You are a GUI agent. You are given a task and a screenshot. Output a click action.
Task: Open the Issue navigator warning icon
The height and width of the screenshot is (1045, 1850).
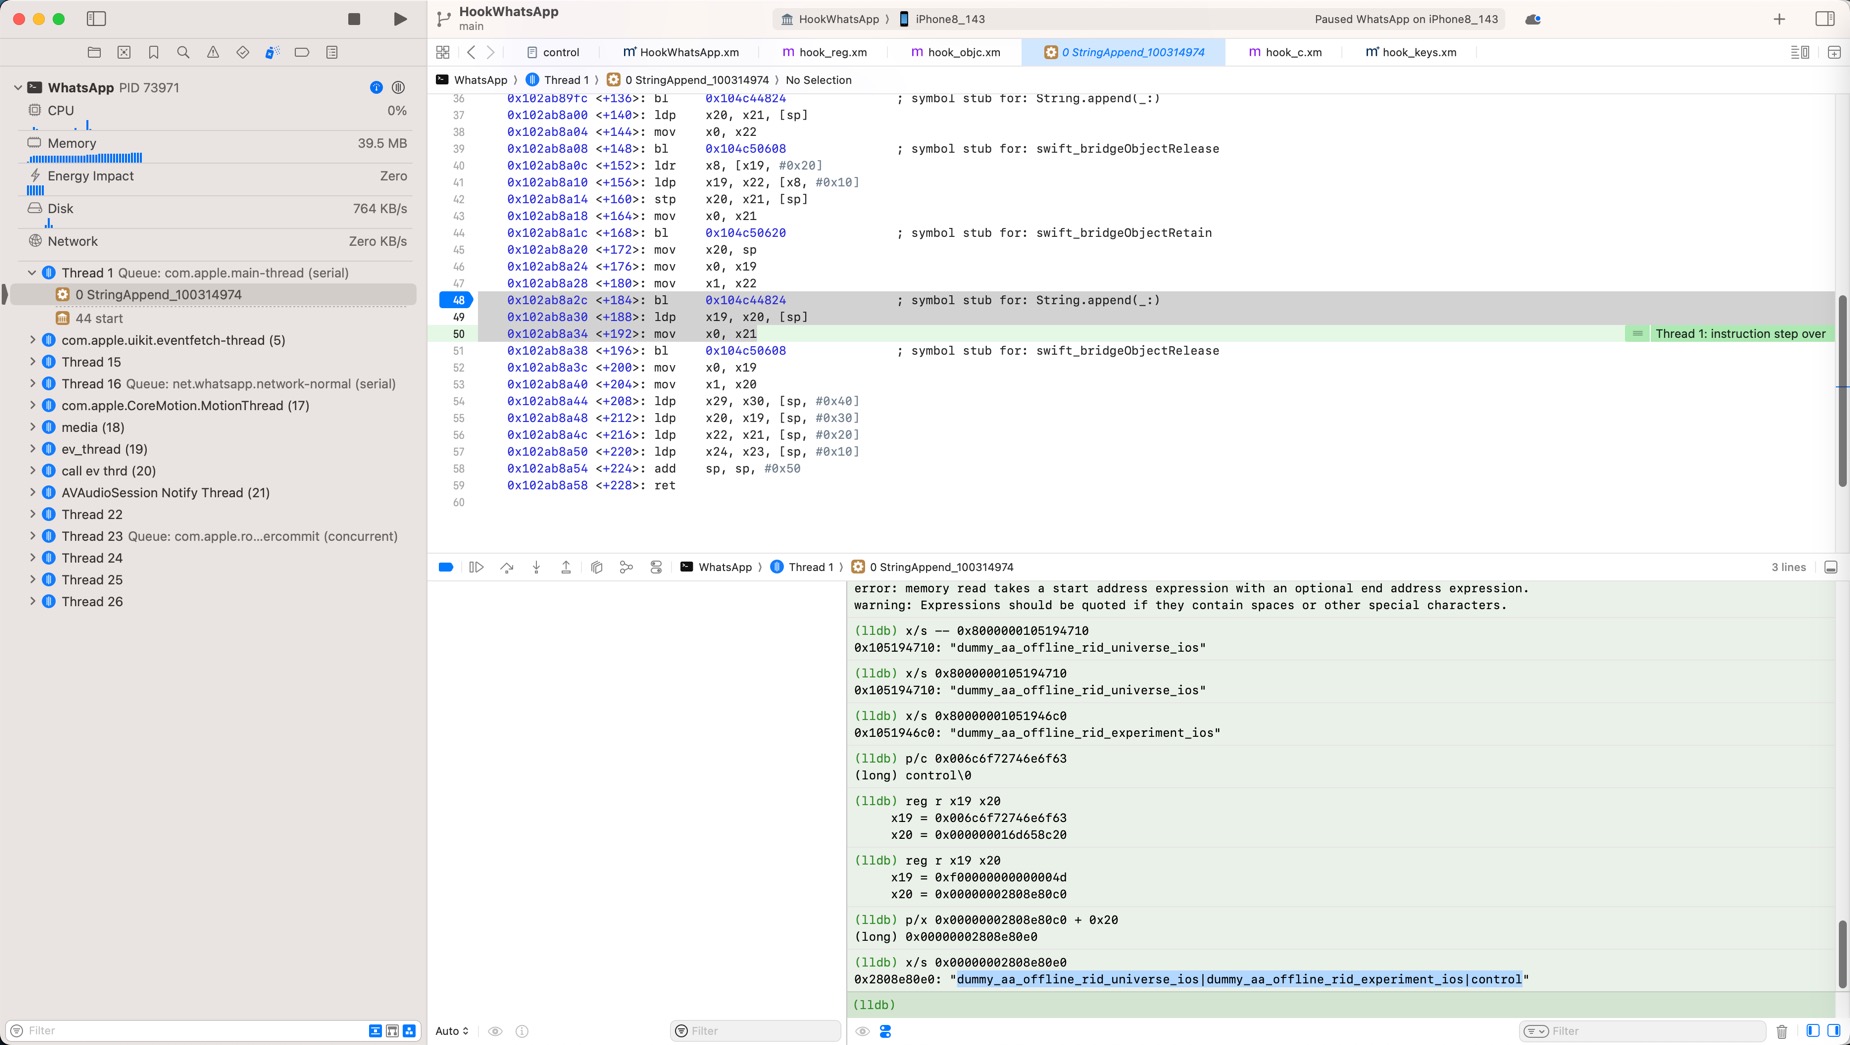pyautogui.click(x=213, y=52)
